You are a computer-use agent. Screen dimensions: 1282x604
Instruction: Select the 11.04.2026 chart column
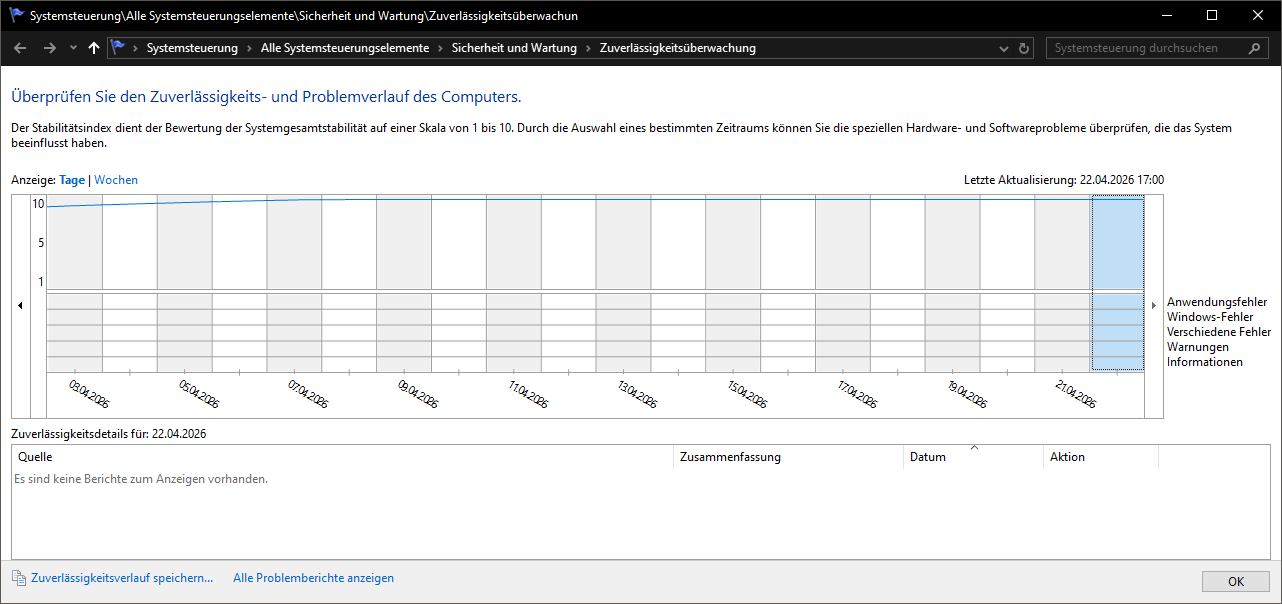(514, 283)
